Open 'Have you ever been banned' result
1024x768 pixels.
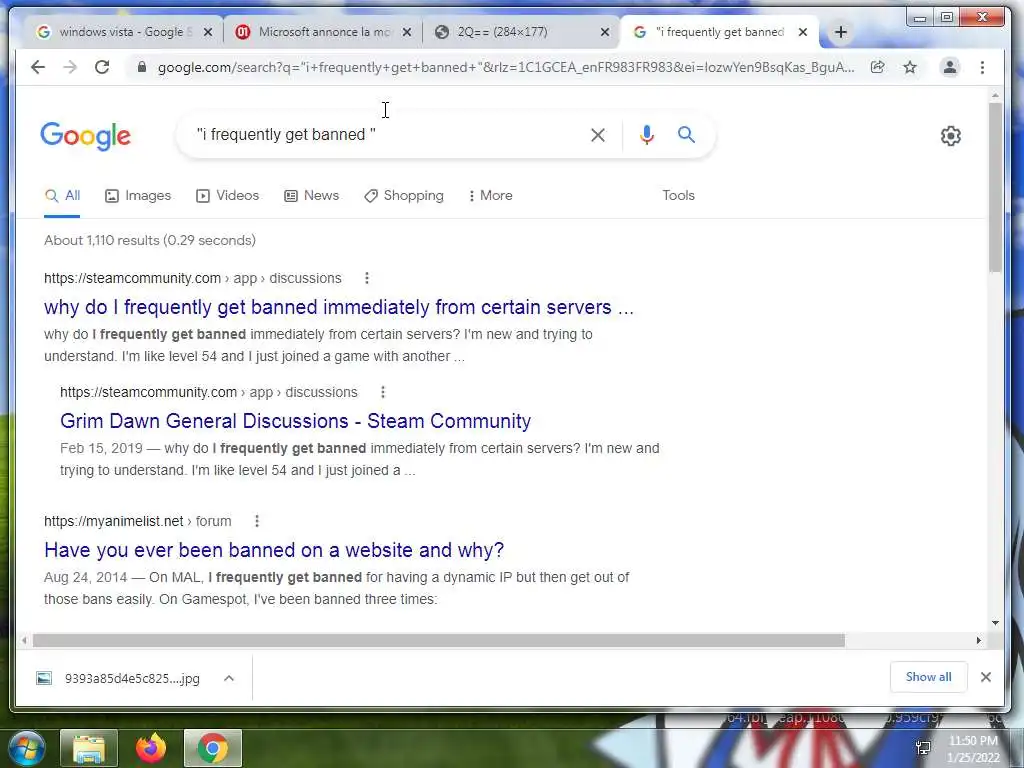point(274,550)
